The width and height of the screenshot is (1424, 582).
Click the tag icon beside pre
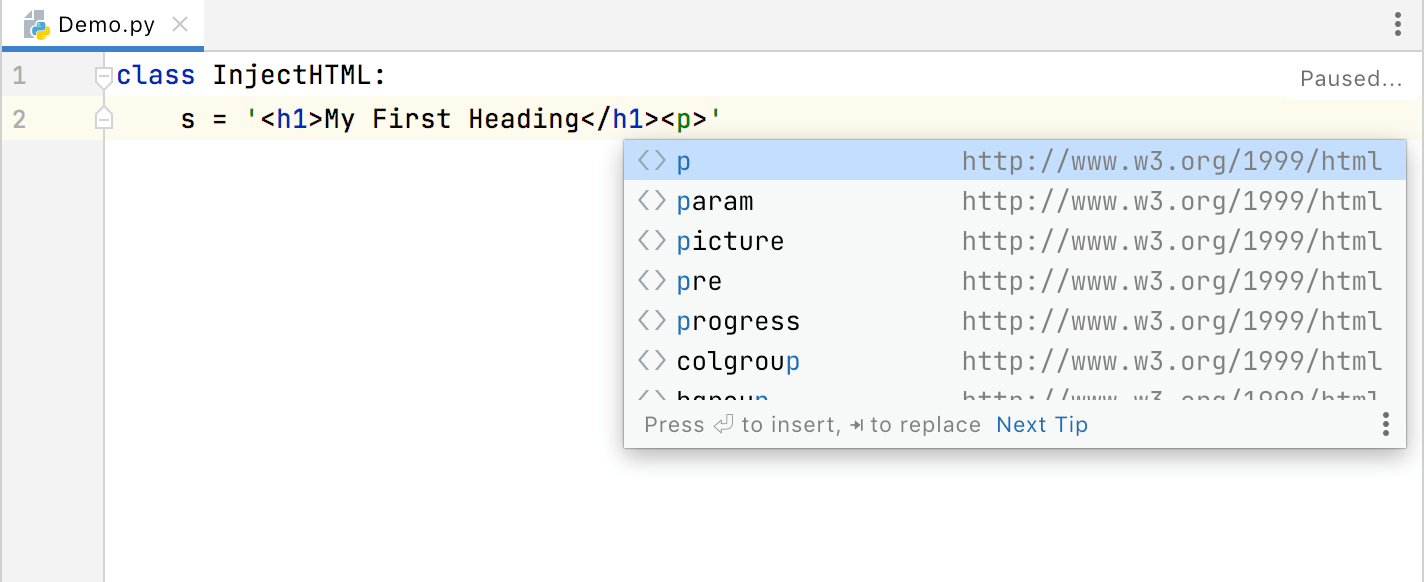[x=651, y=280]
